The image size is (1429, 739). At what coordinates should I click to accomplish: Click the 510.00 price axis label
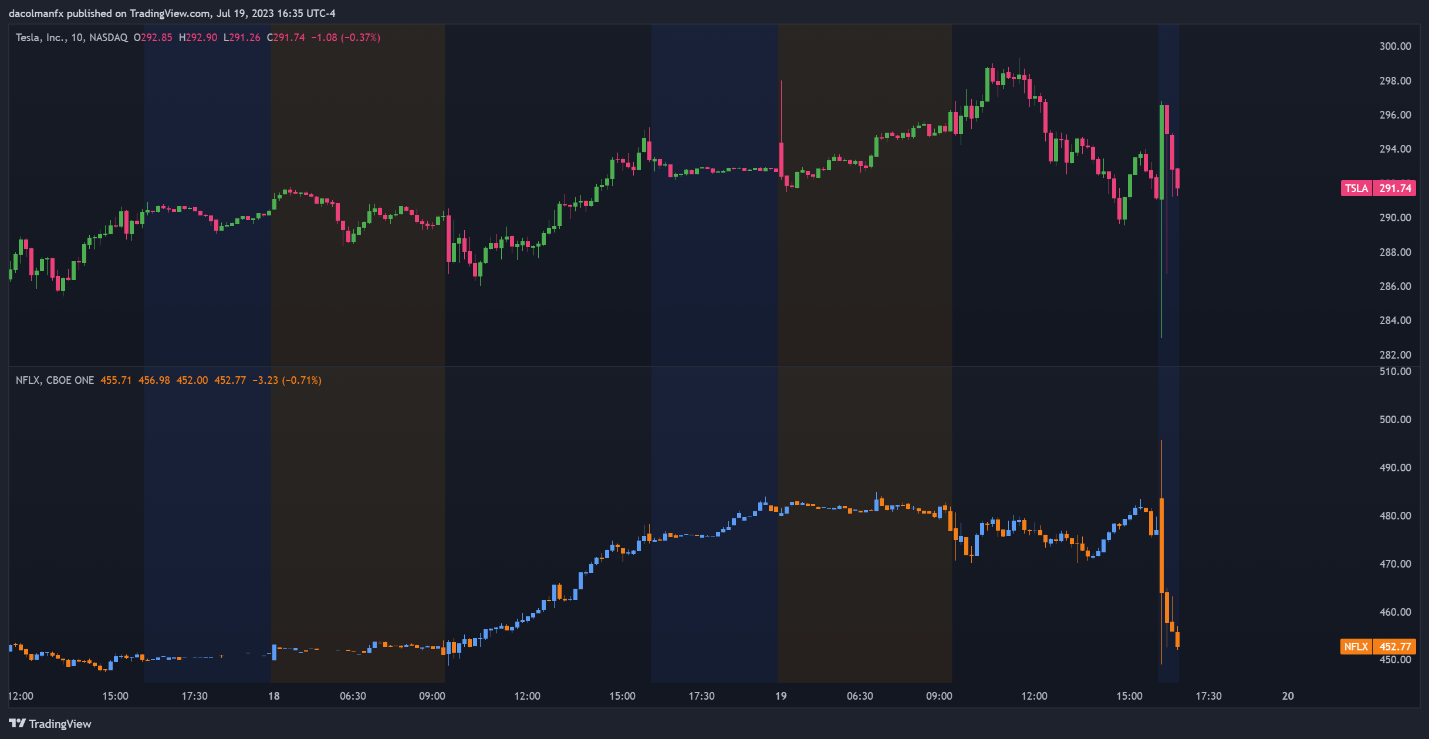click(1395, 371)
